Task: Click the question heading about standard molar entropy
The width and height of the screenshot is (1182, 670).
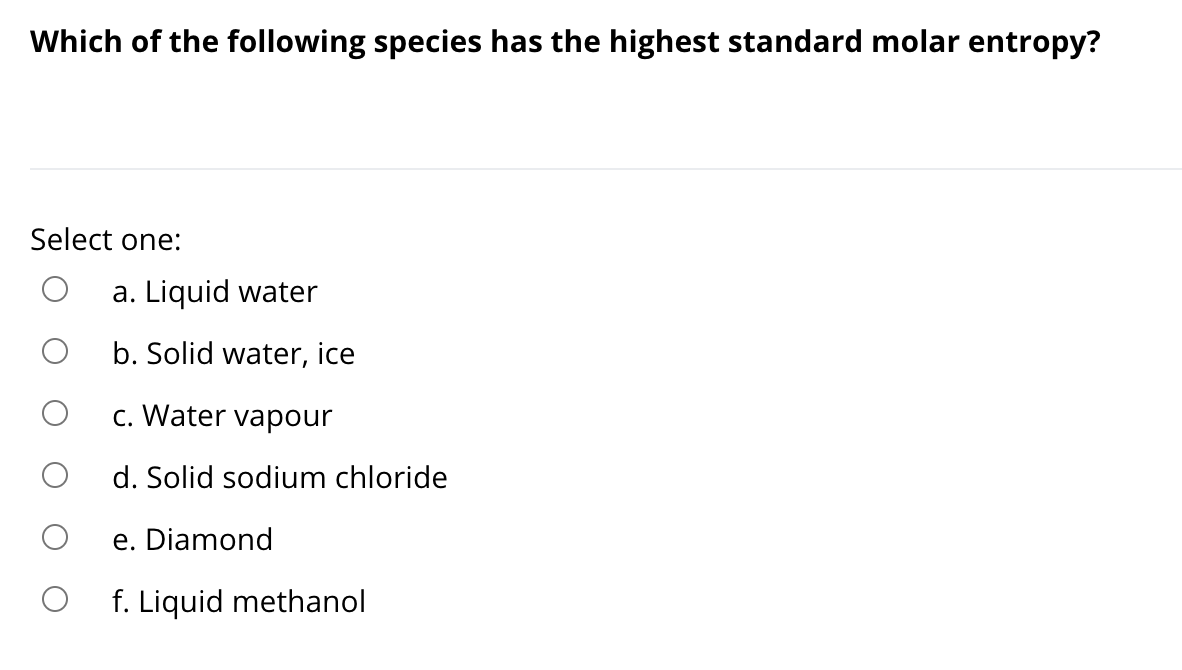Action: coord(564,41)
